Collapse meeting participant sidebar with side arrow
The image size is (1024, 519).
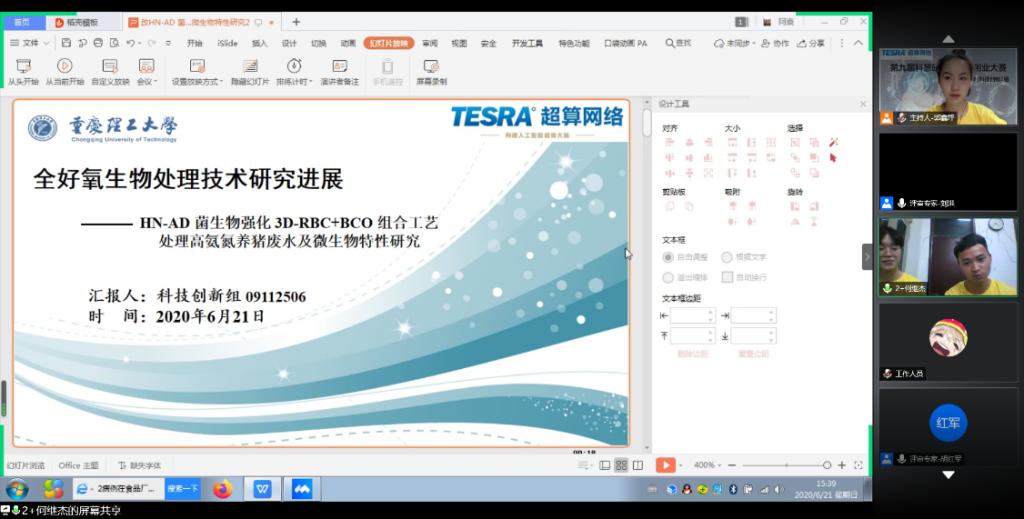click(x=867, y=257)
